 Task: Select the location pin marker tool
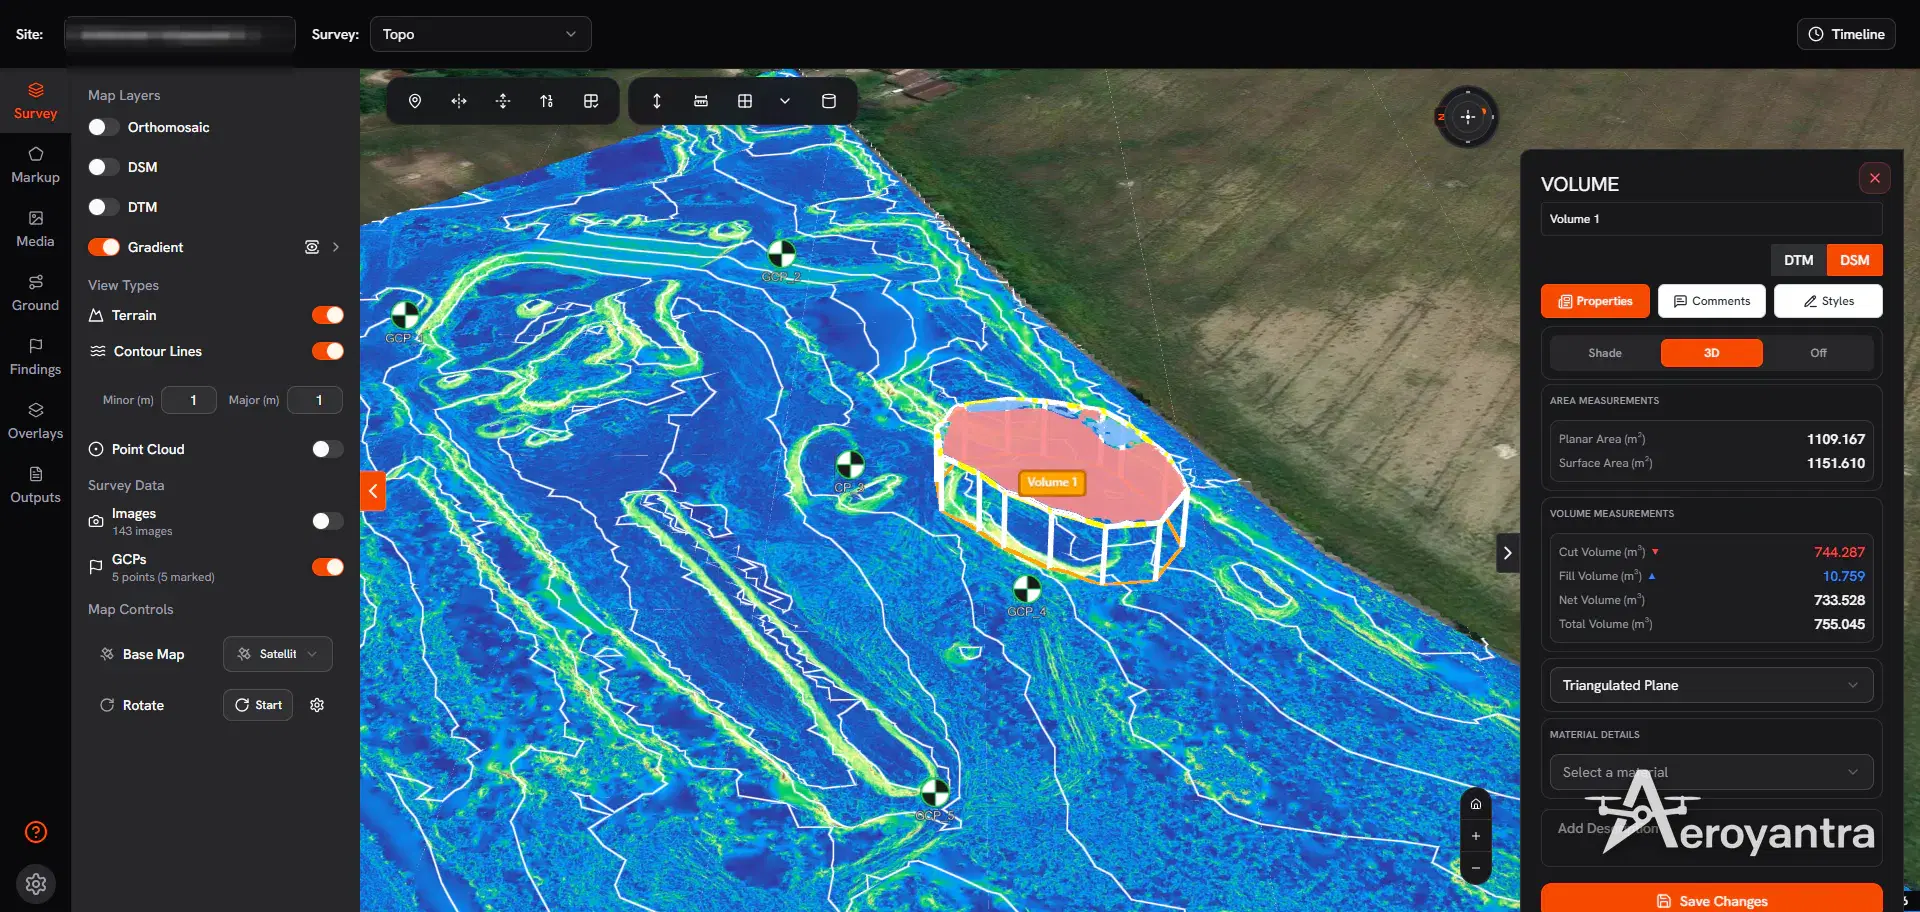tap(415, 101)
